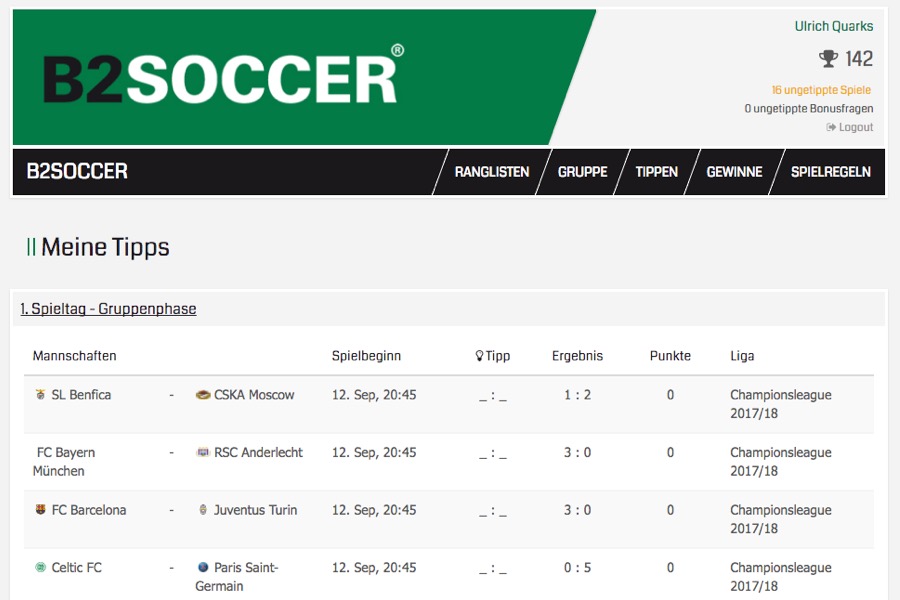Screen dimensions: 900x600
Task: Open the Ranglisten menu item
Action: (492, 172)
